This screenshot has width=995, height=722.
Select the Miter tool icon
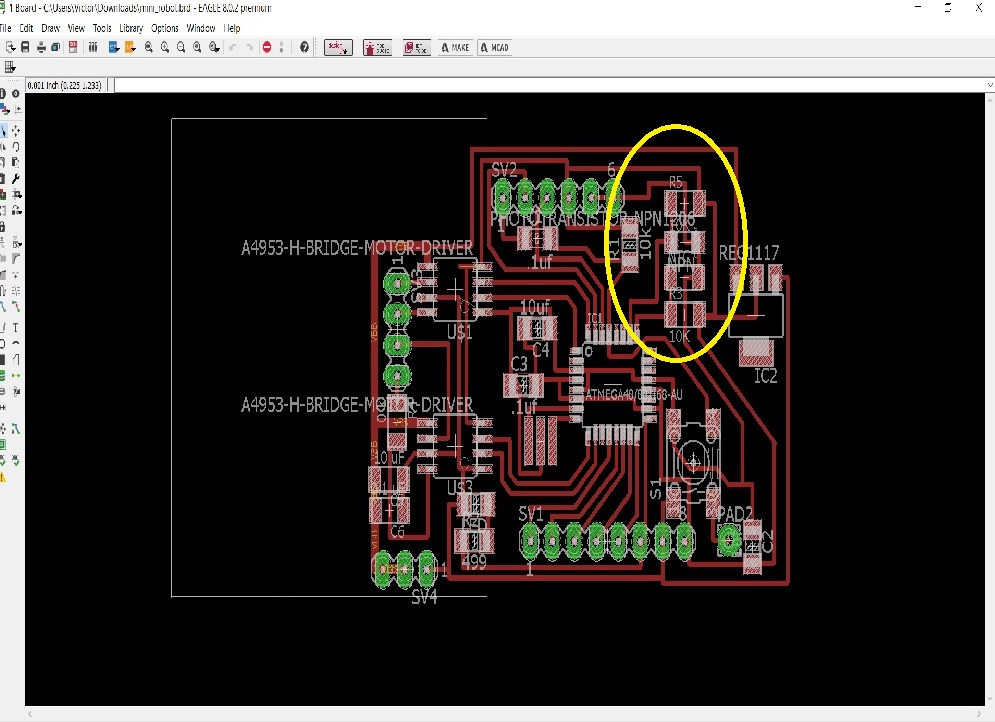tap(16, 258)
